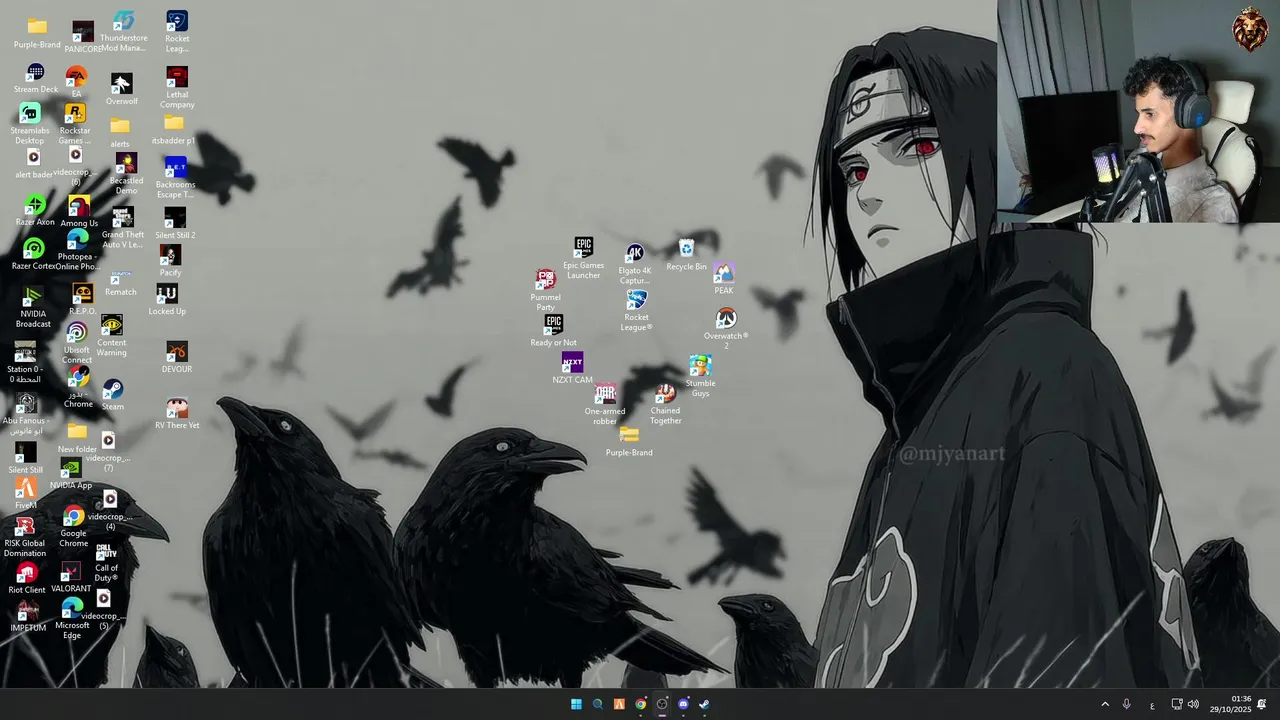Open the Riot Client shortcut
The width and height of the screenshot is (1280, 720).
click(x=27, y=579)
